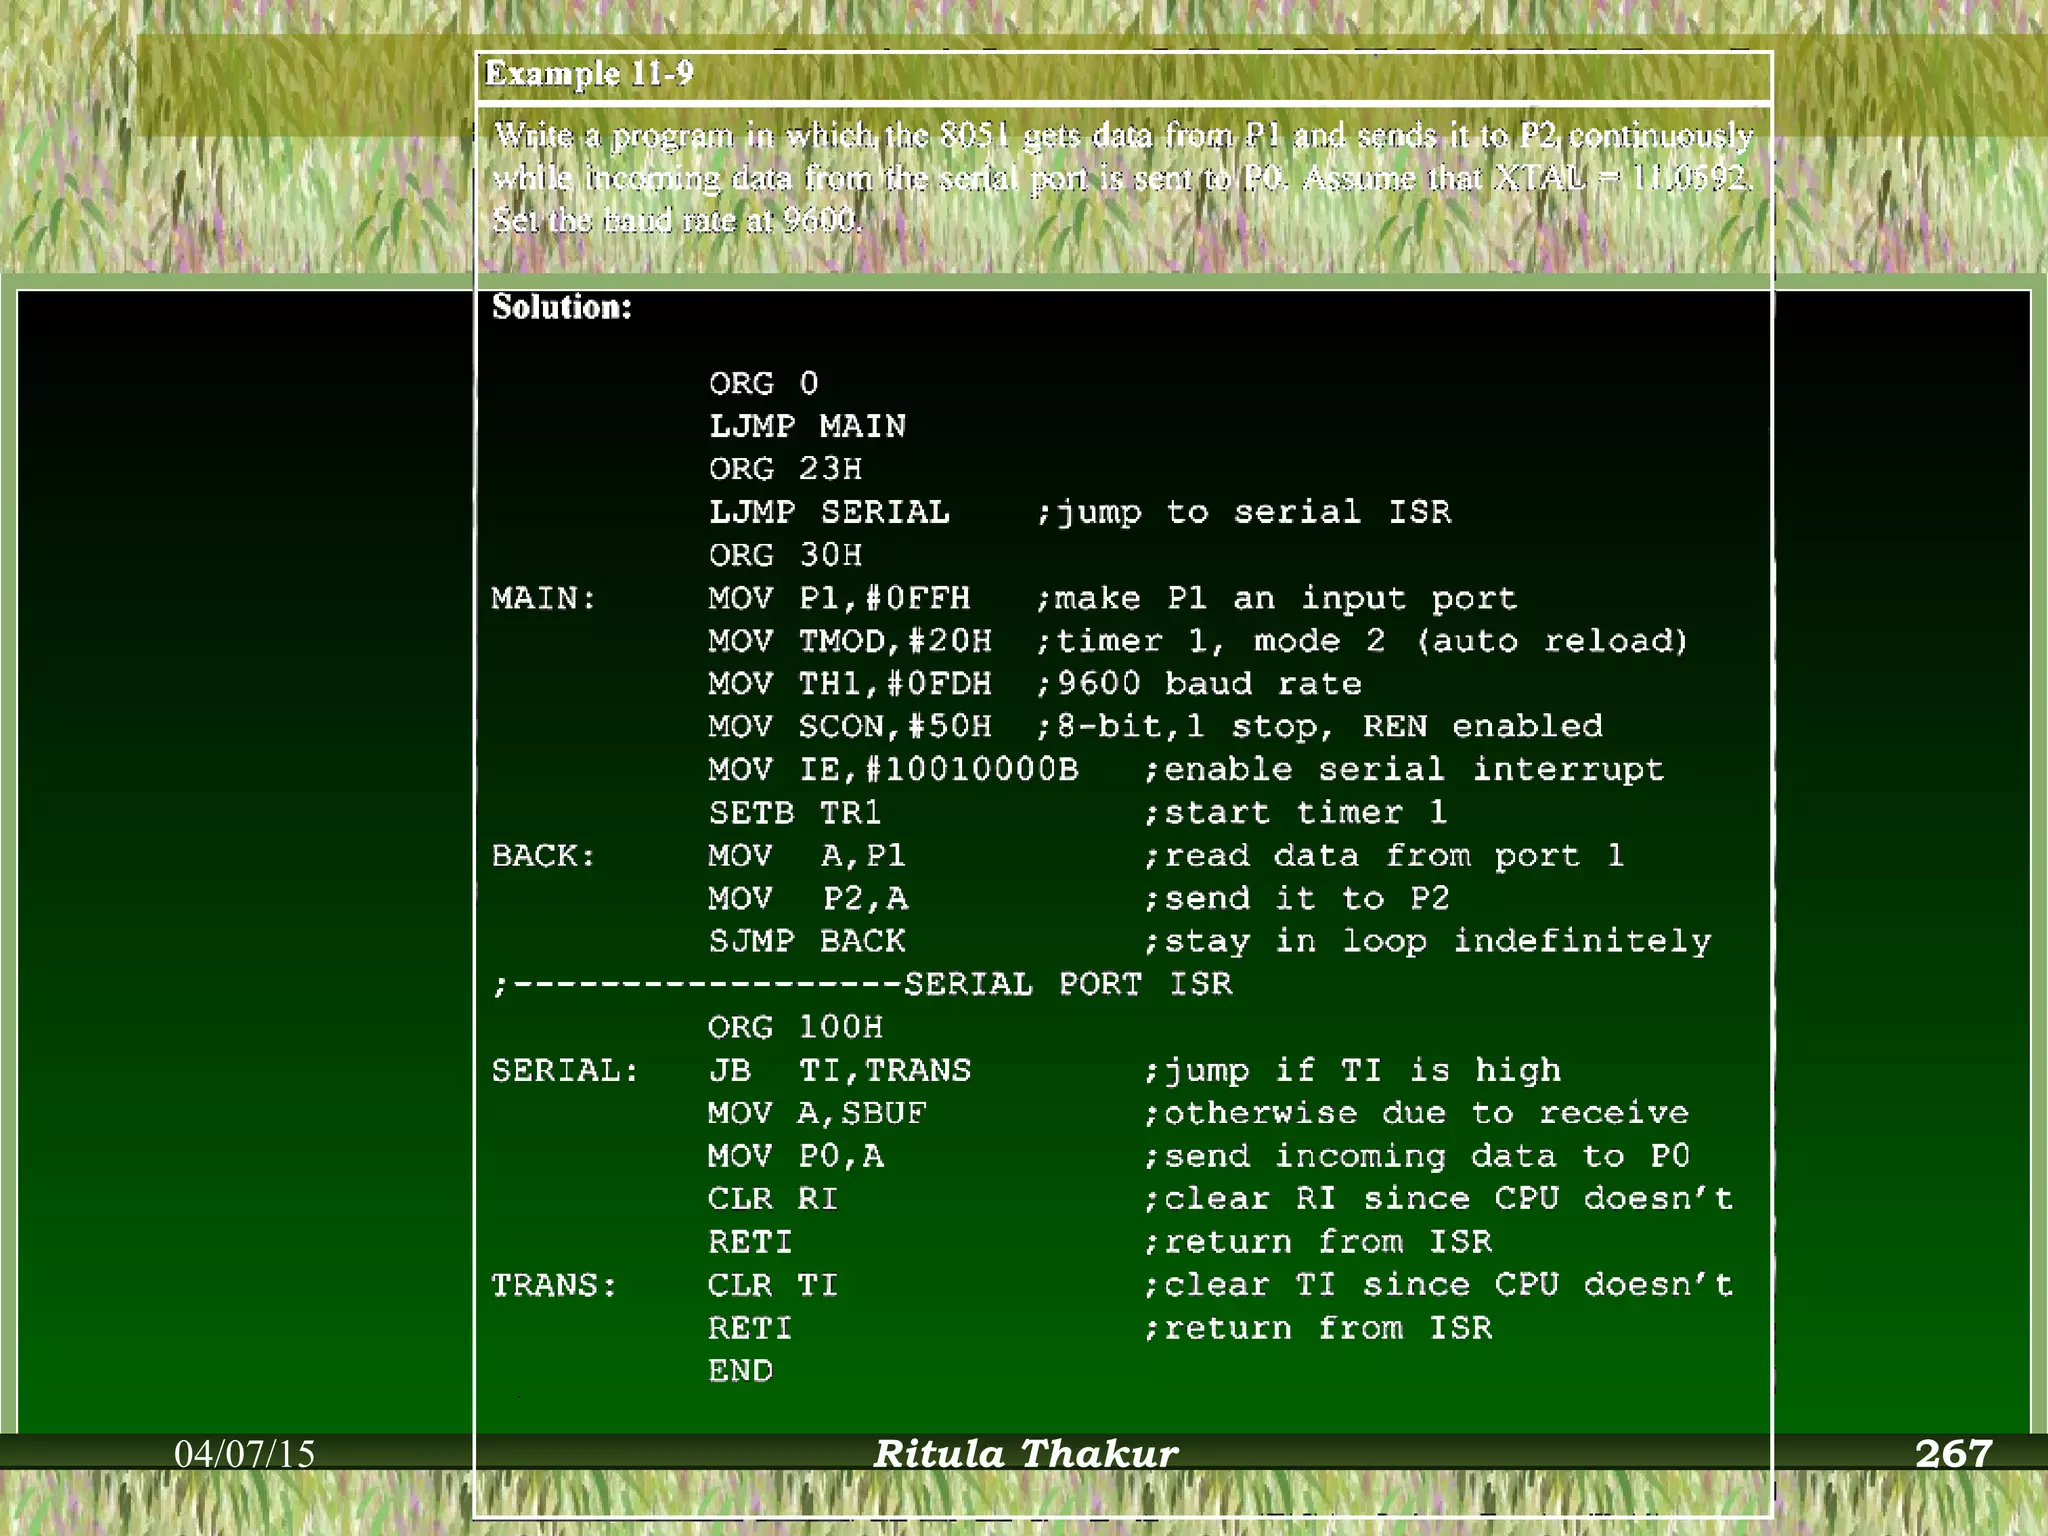Viewport: 2048px width, 1536px height.
Task: Click the SETB TR1 instruction
Action: 795,812
